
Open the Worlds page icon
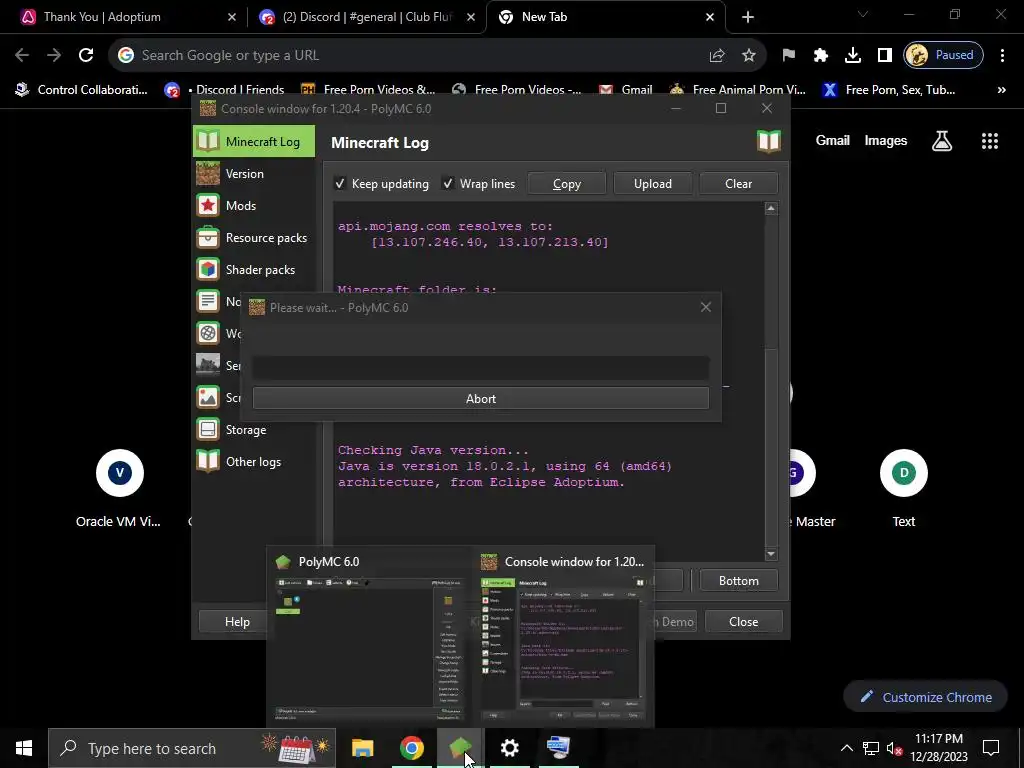tap(208, 334)
